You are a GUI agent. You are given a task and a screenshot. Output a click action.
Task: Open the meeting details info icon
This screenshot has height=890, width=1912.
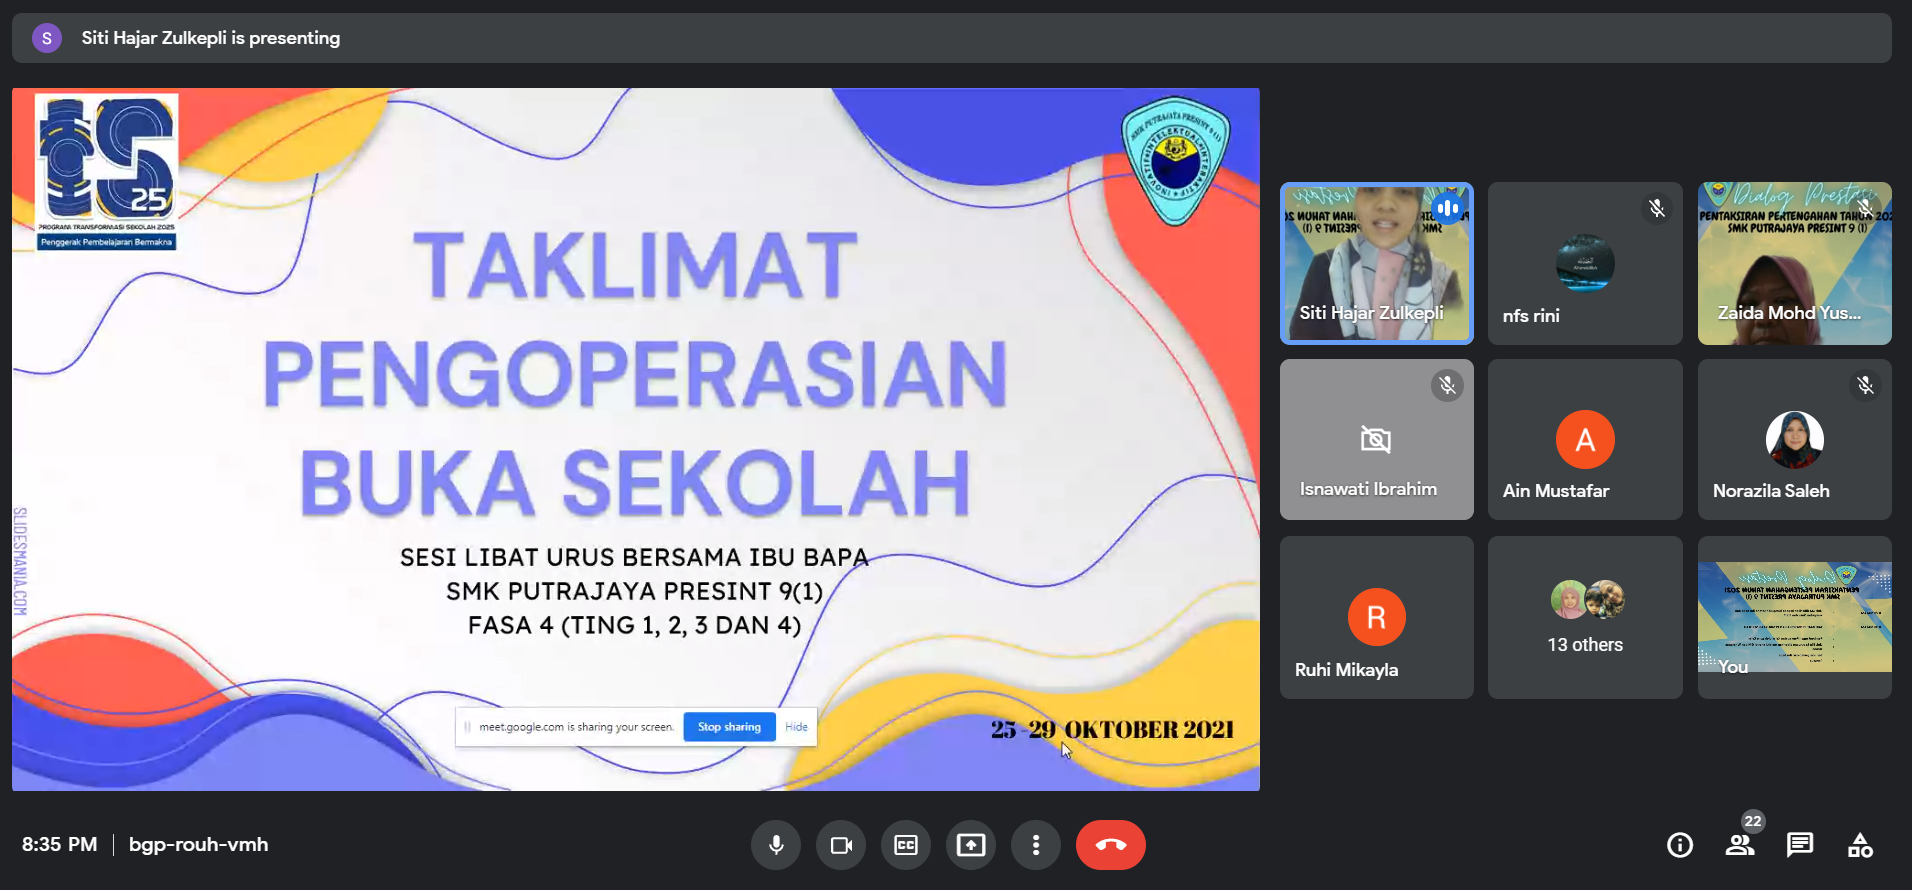click(x=1680, y=845)
